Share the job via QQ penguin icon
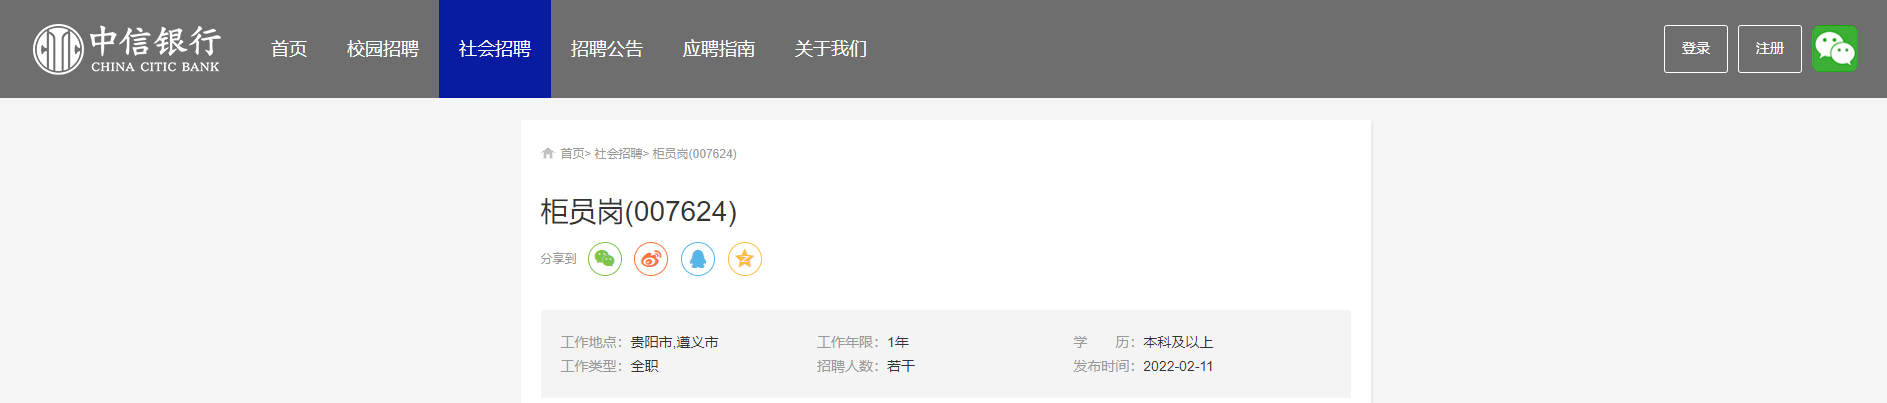Viewport: 1887px width, 403px height. coord(698,259)
